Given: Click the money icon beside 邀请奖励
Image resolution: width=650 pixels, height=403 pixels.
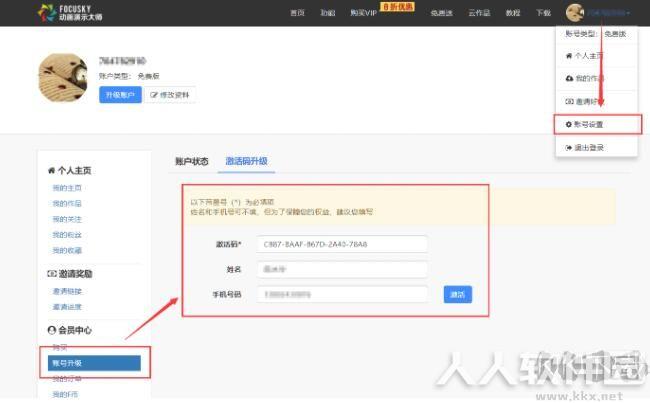Looking at the screenshot, I should click(x=52, y=274).
